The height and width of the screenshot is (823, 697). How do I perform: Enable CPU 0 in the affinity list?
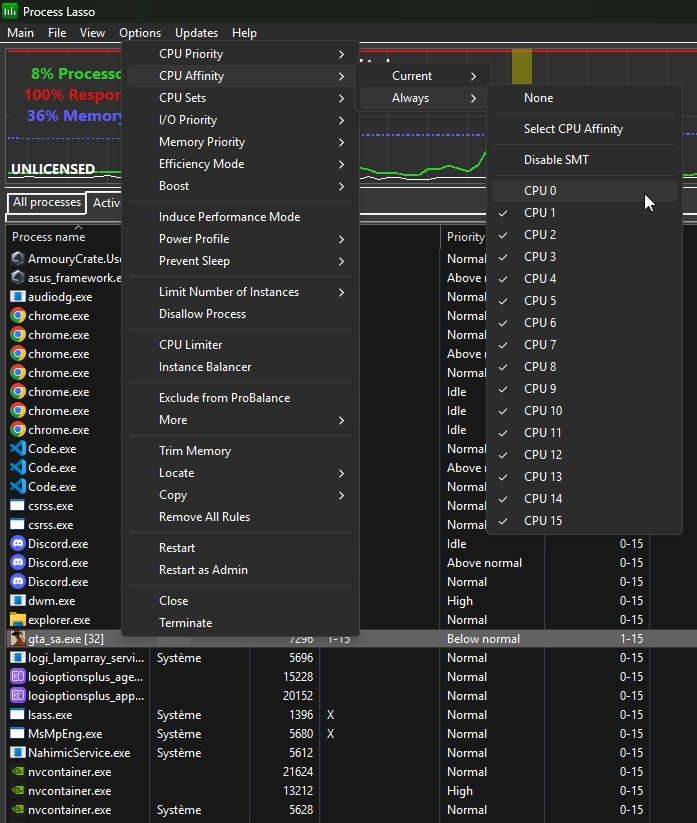coord(584,191)
